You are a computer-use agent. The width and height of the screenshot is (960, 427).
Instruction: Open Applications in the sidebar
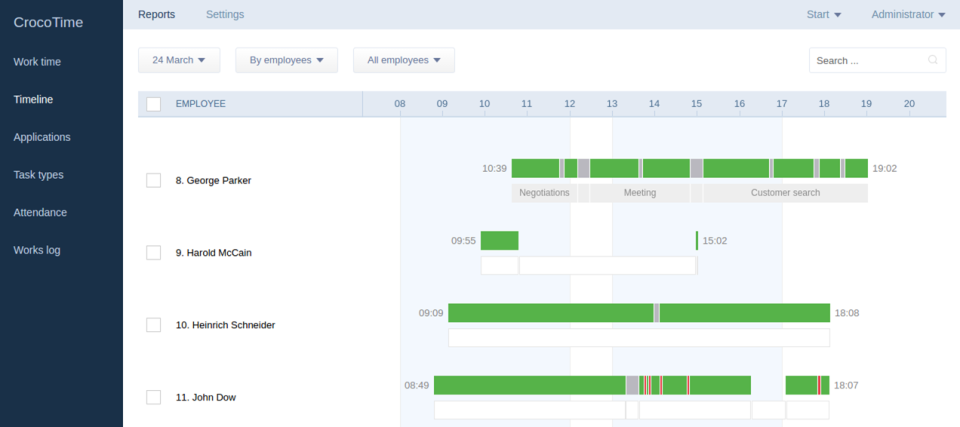(42, 137)
